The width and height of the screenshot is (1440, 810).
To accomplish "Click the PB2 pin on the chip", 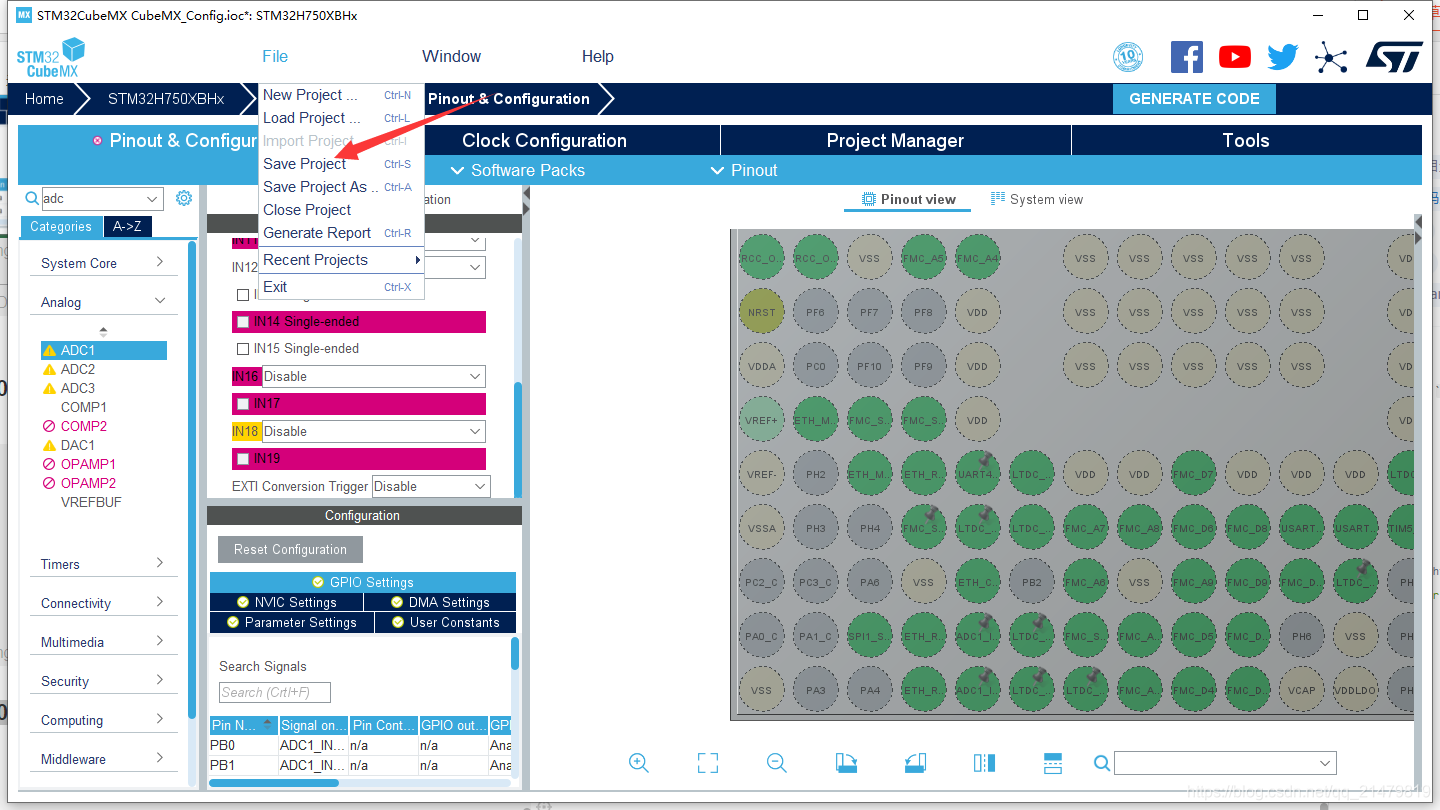I will [1031, 582].
